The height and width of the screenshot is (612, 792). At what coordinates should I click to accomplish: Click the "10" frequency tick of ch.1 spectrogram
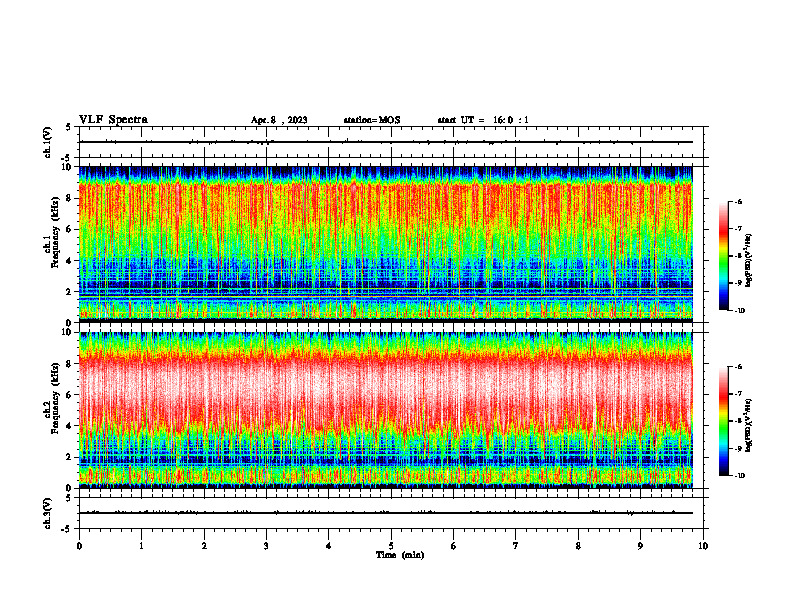(68, 167)
